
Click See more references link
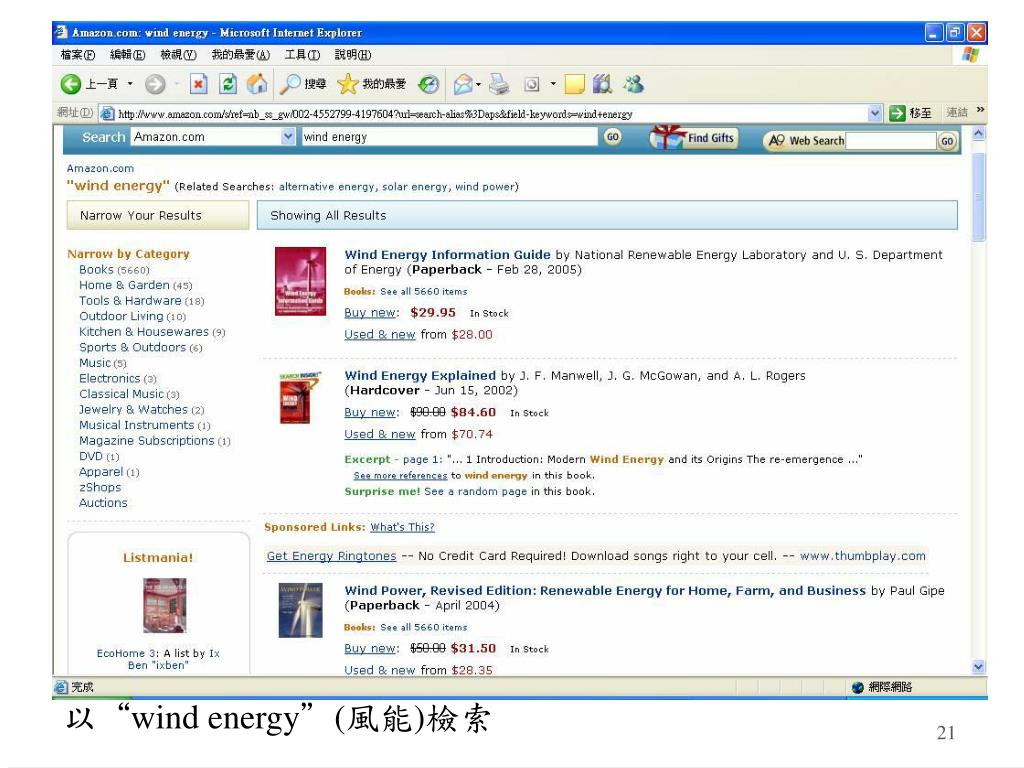pyautogui.click(x=400, y=475)
